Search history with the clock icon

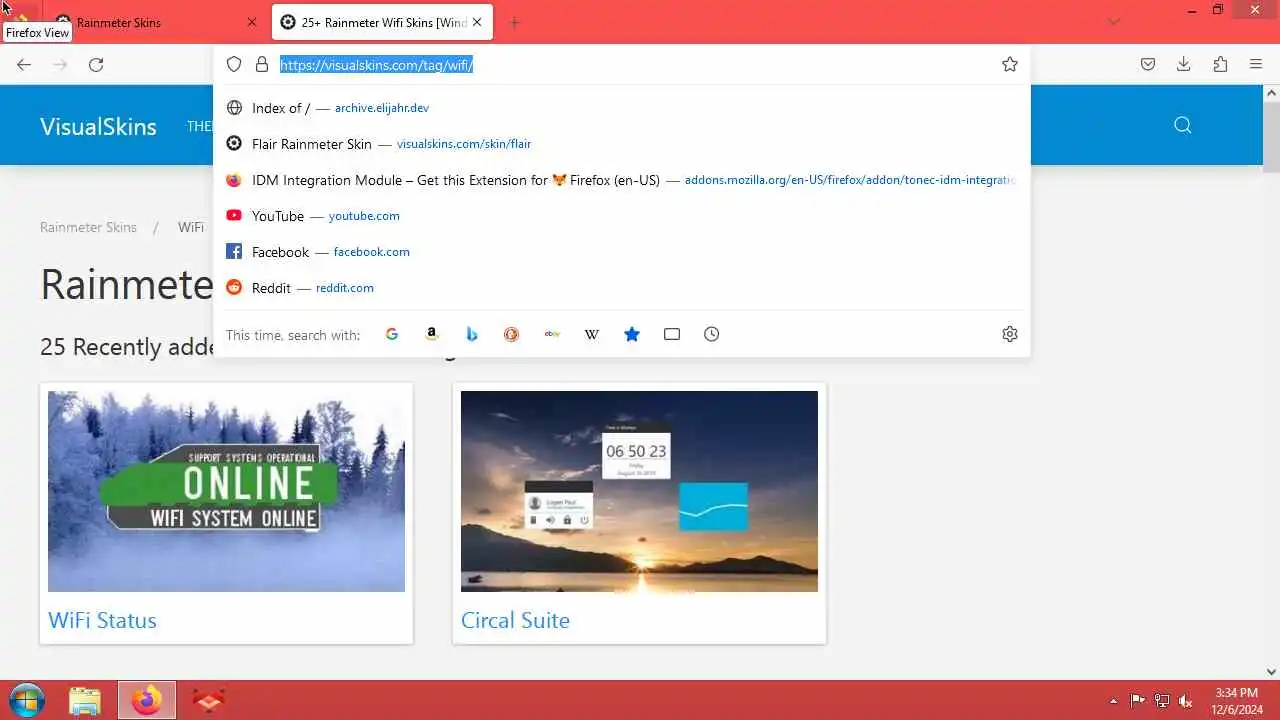point(712,334)
